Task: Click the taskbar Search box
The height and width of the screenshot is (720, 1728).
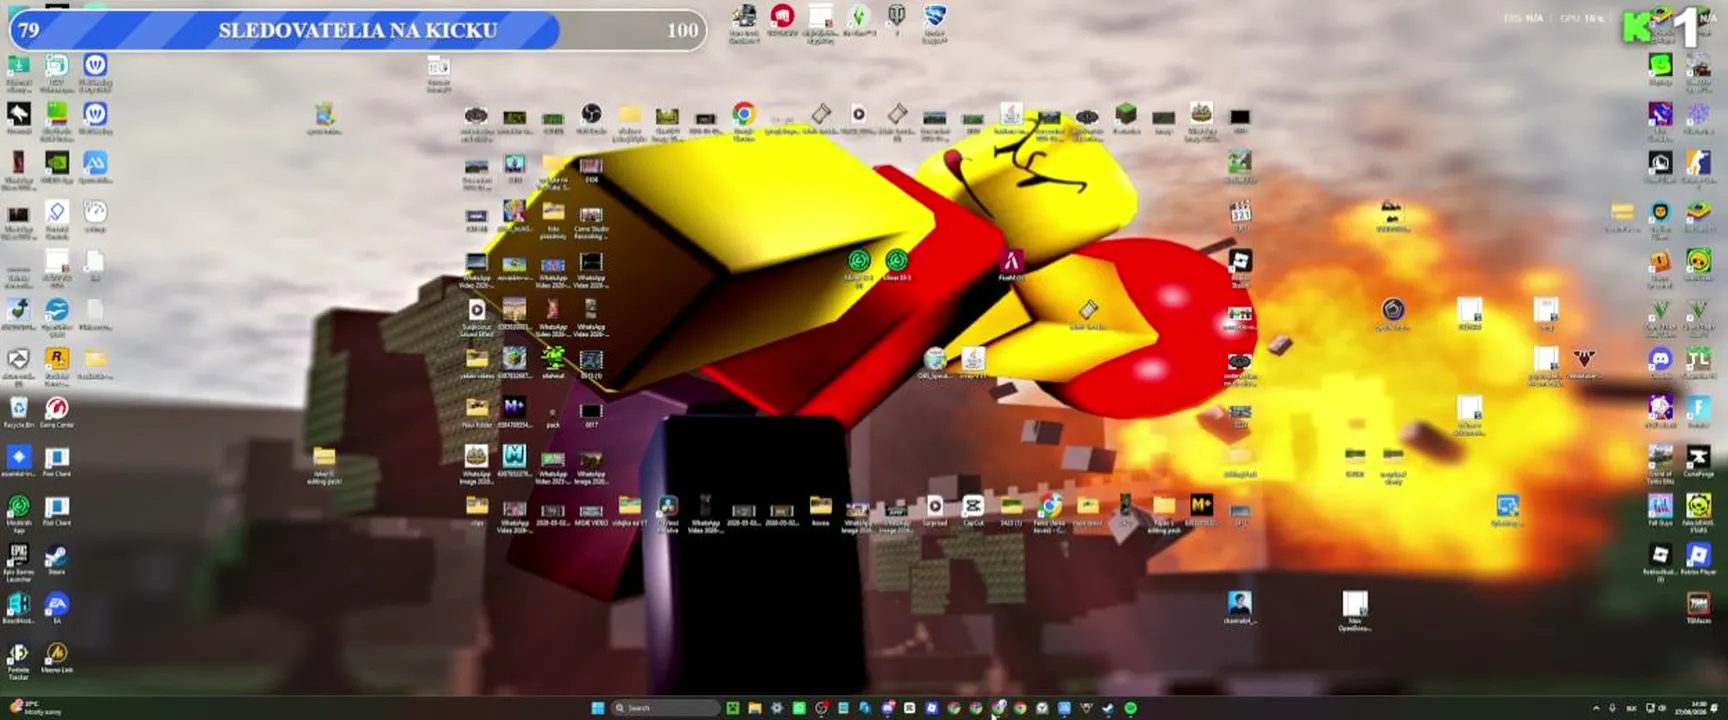Action: pyautogui.click(x=665, y=708)
